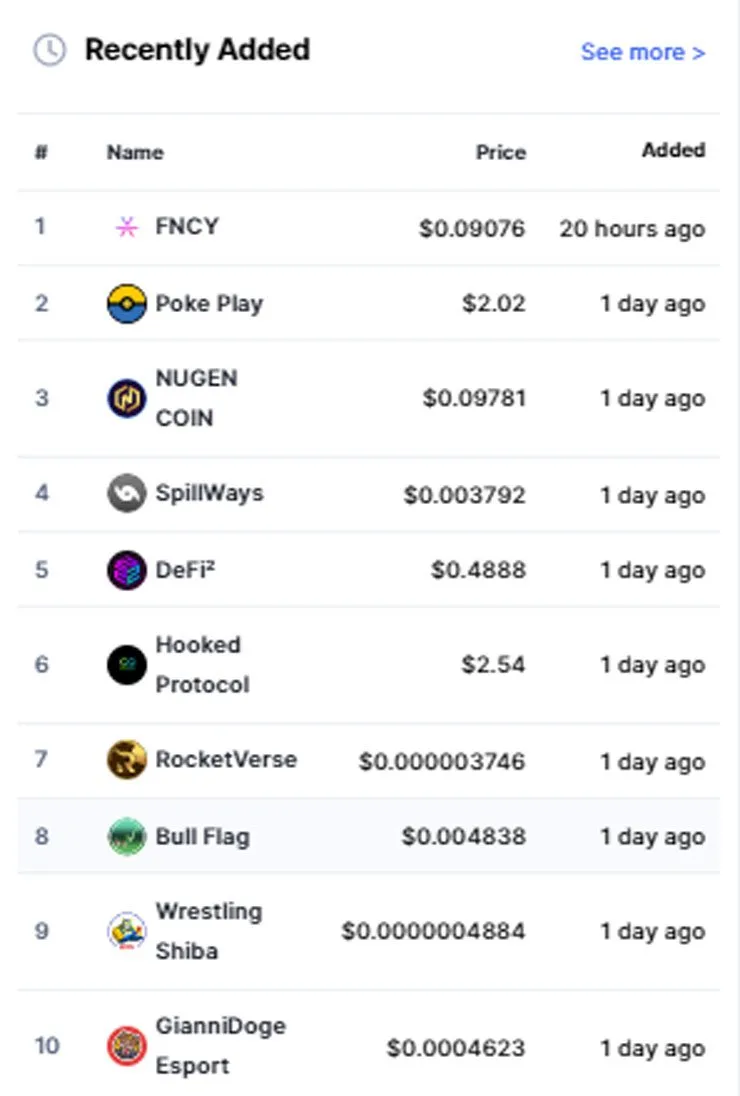
Task: Open the DeFi² purple cube icon
Action: coord(126,570)
